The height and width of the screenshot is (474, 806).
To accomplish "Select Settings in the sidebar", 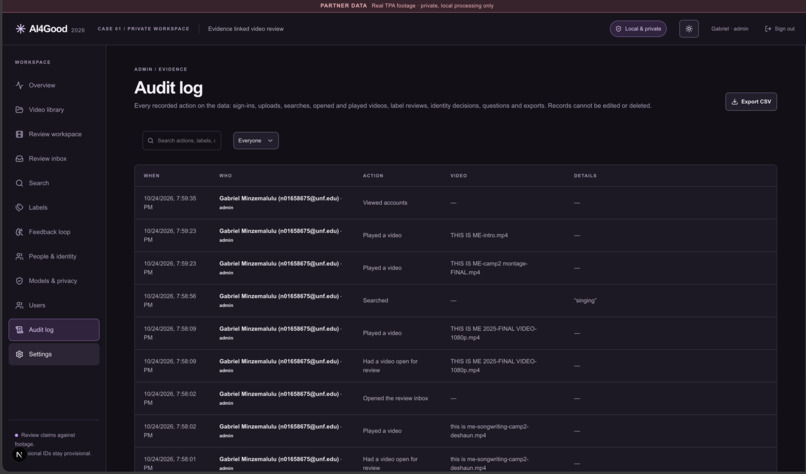I will pos(54,354).
